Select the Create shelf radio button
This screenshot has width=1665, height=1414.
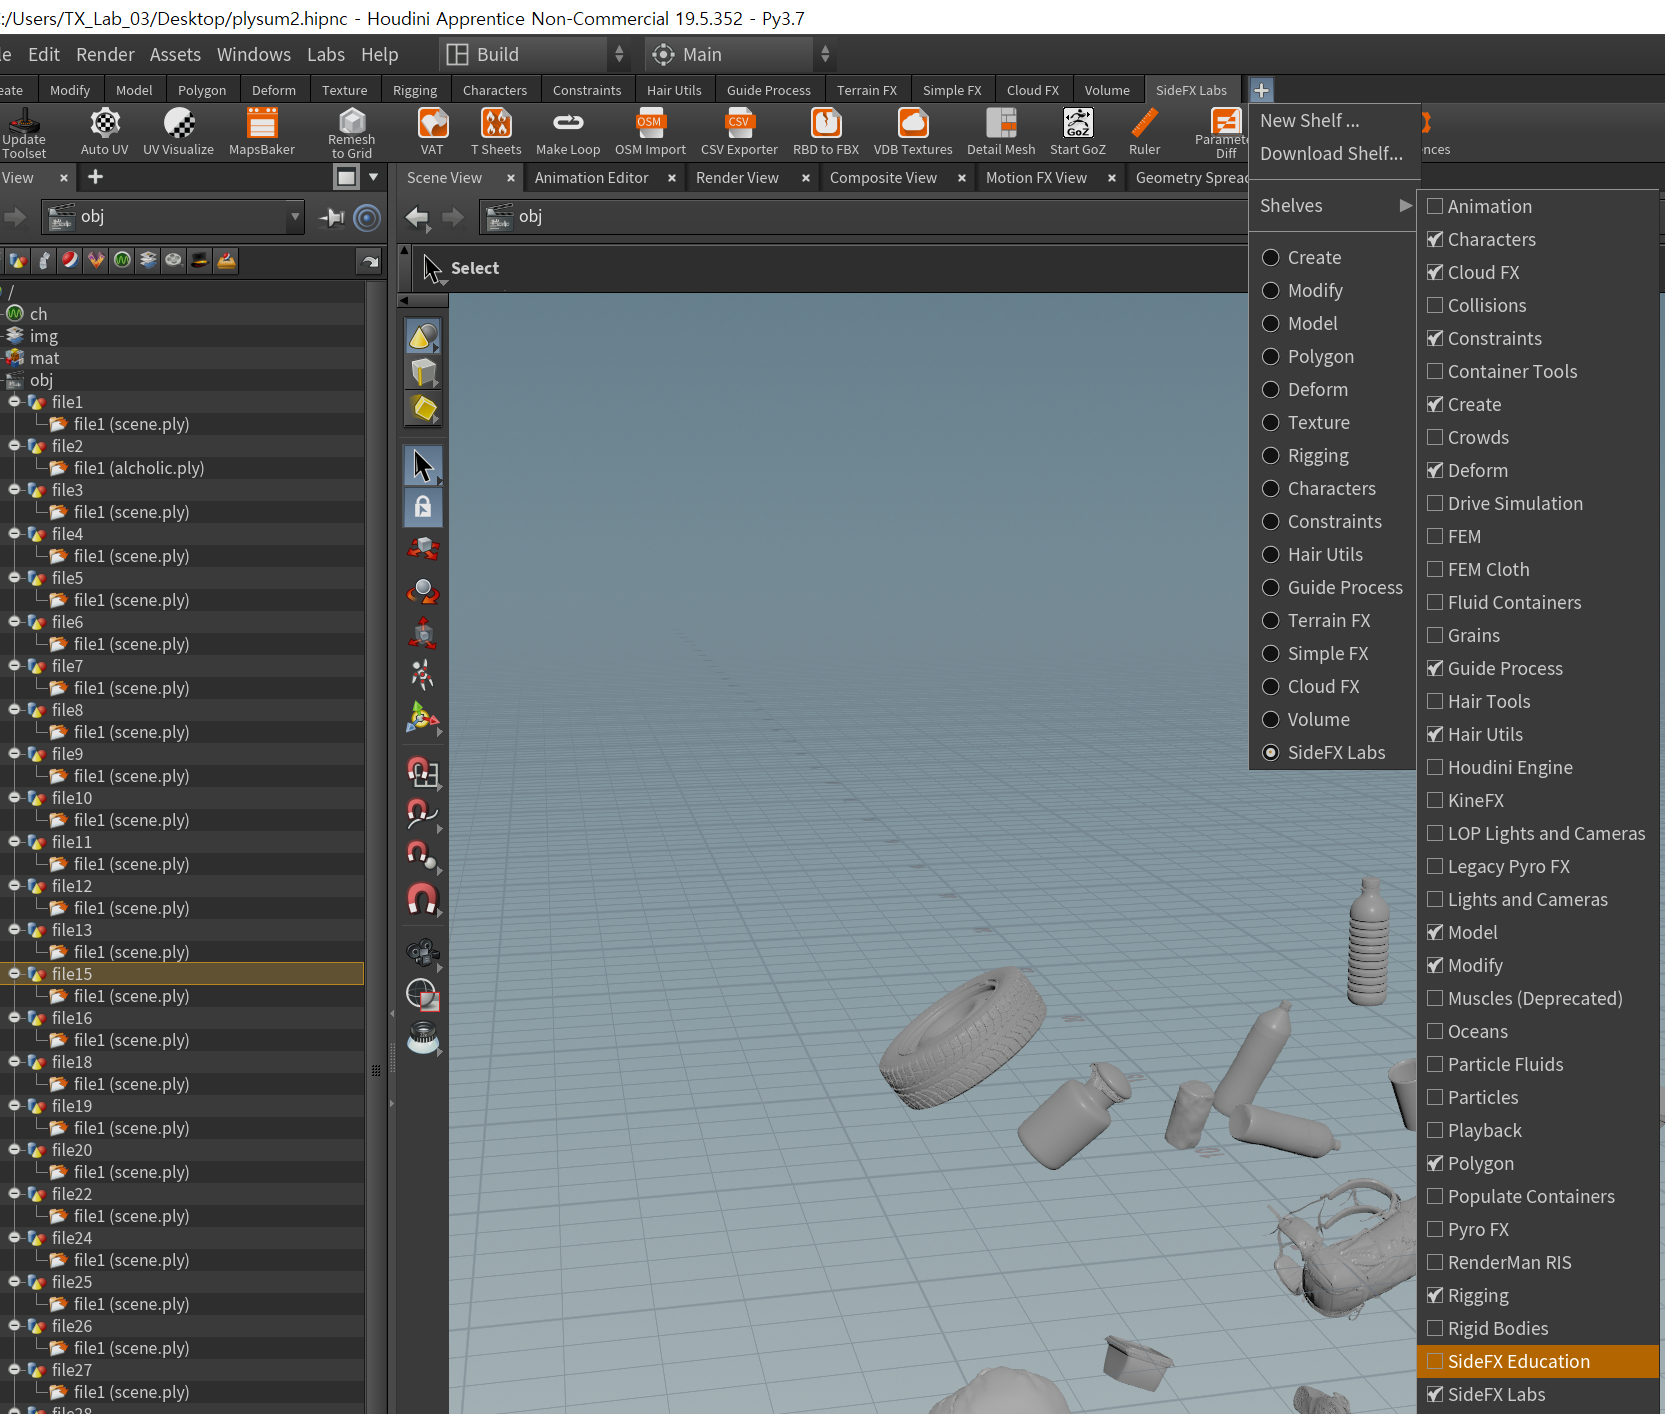pyautogui.click(x=1271, y=257)
